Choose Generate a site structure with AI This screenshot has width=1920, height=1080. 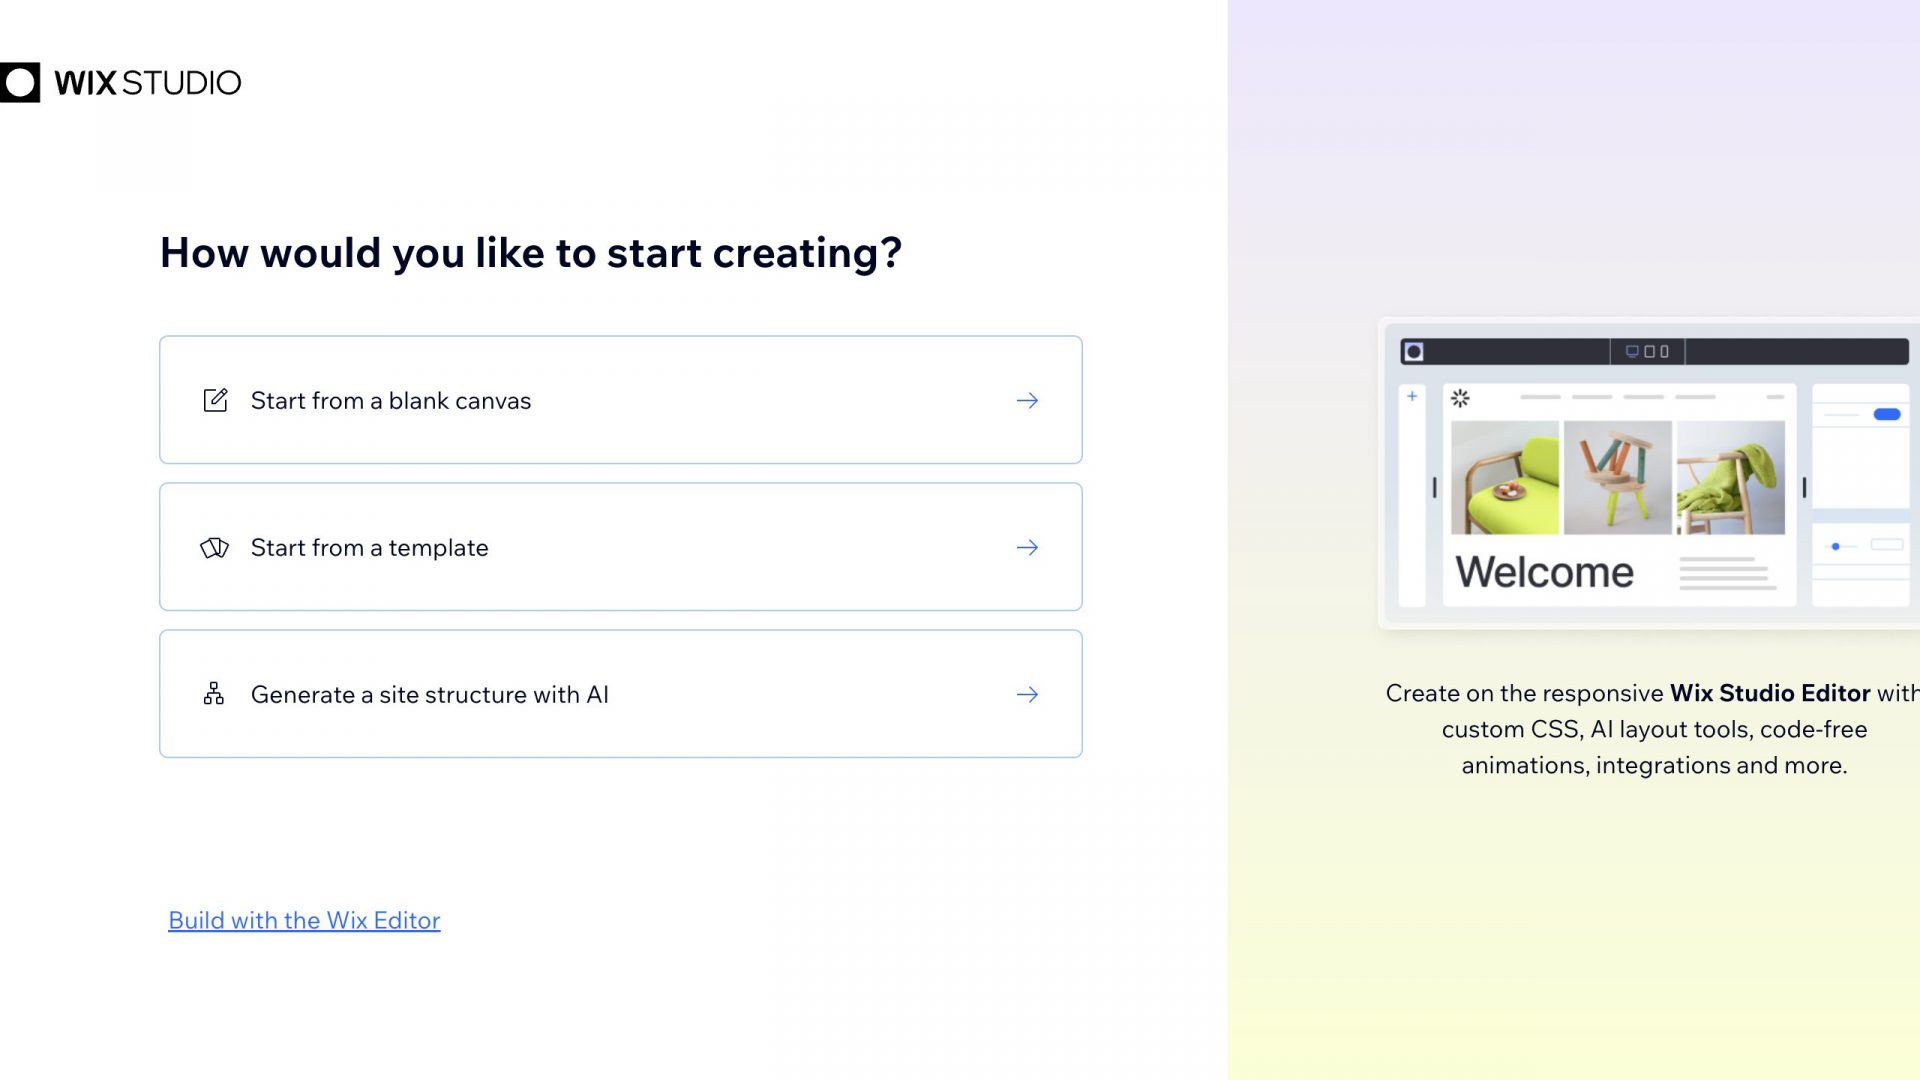coord(620,694)
